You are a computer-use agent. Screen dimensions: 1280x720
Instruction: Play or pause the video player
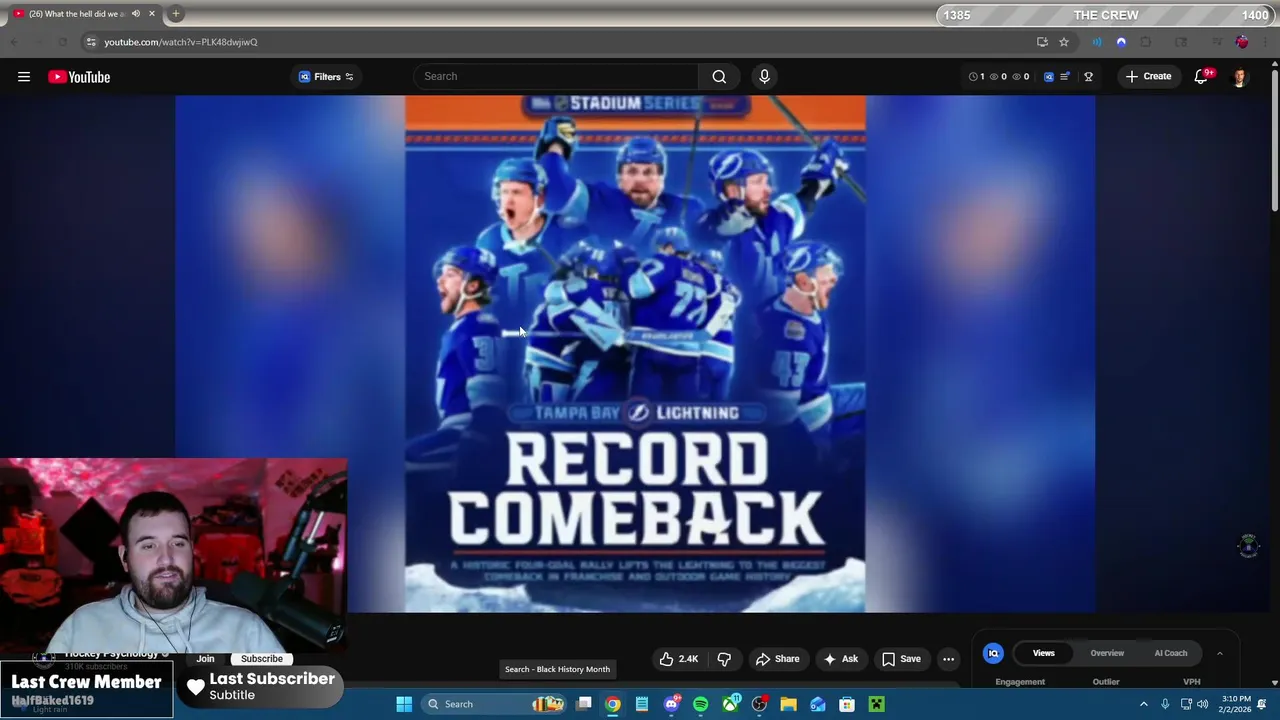(635, 353)
